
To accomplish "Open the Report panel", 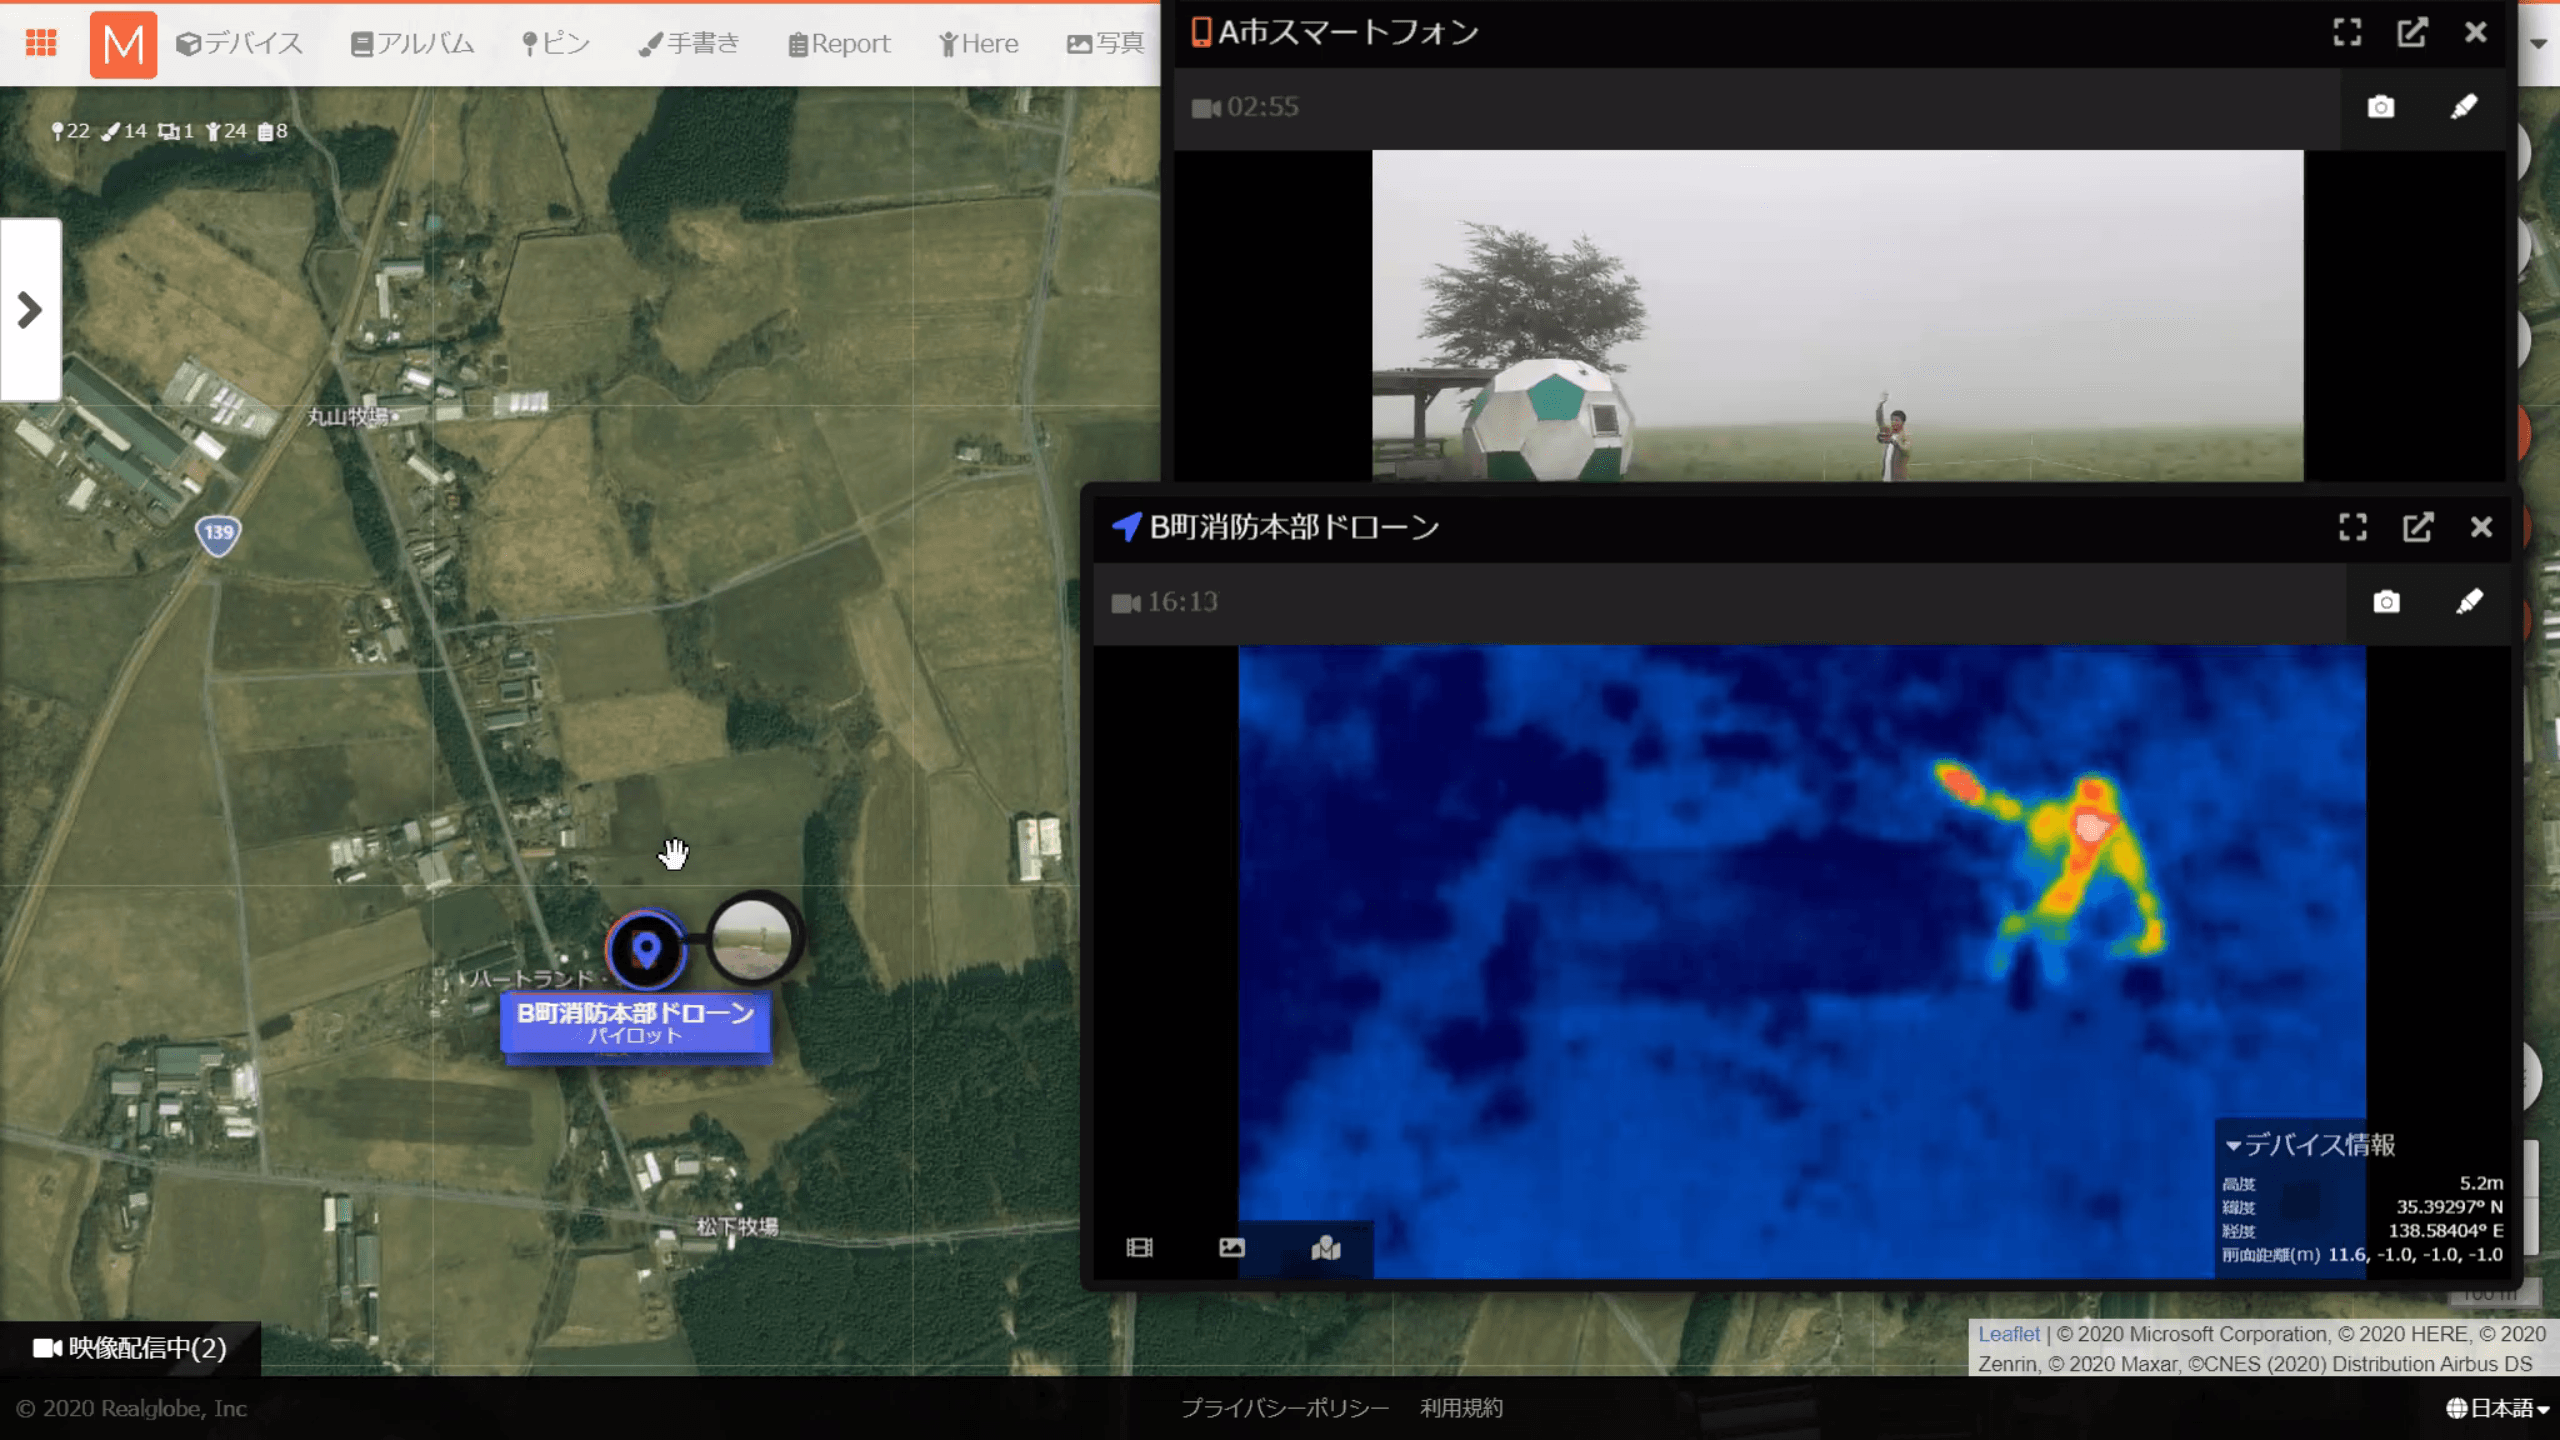I will [x=839, y=42].
